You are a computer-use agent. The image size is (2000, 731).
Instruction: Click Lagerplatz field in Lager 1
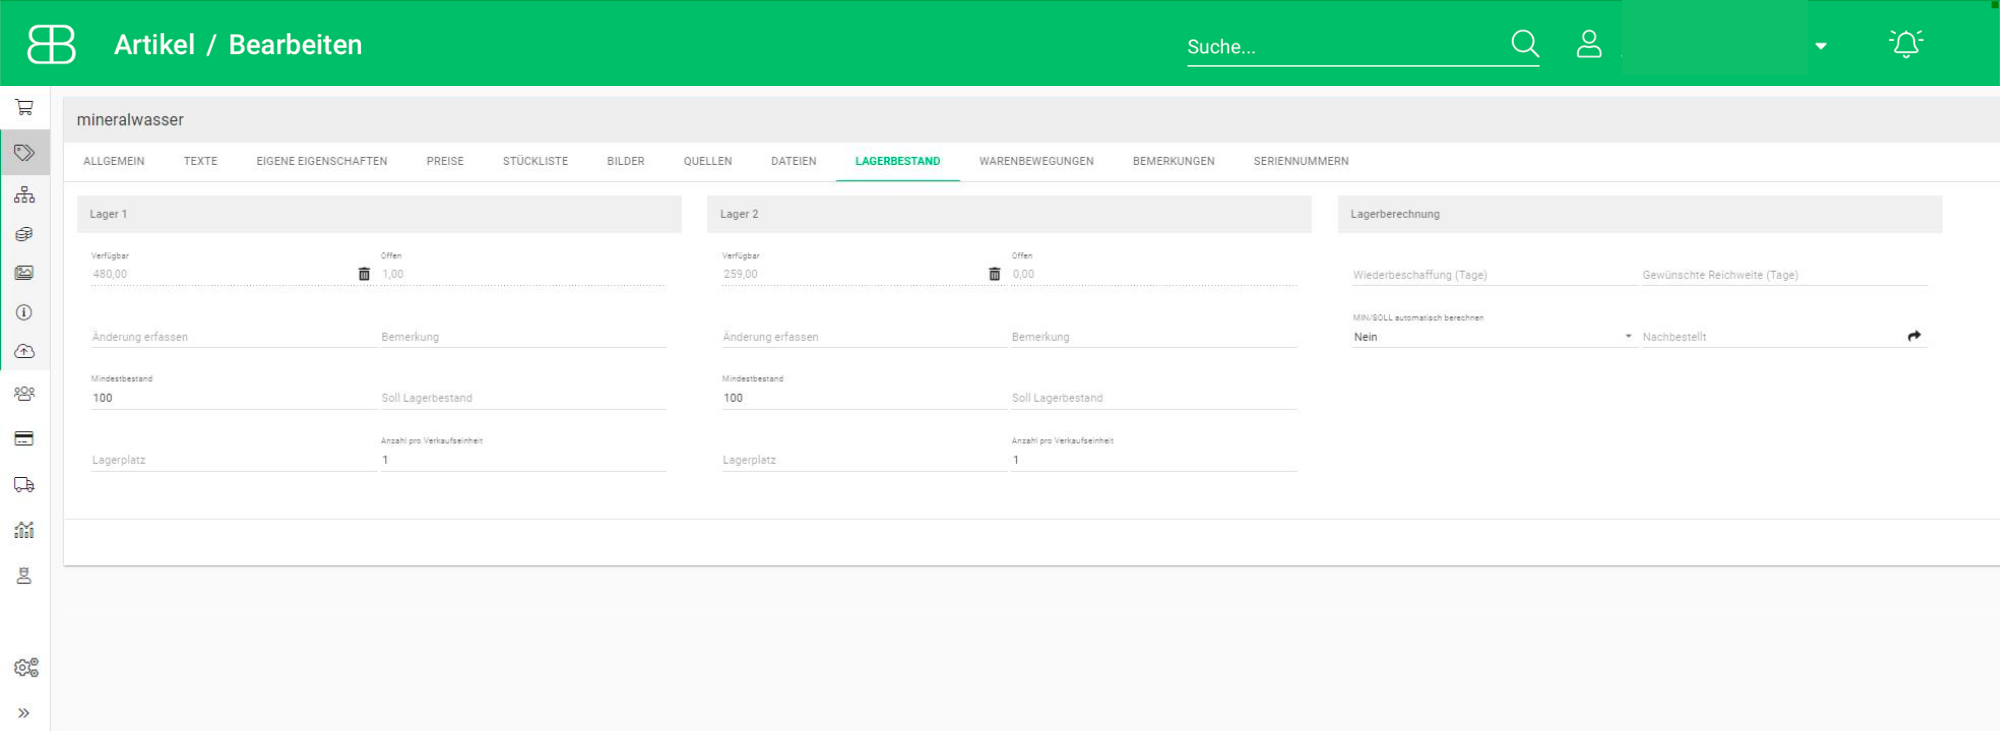[233, 460]
